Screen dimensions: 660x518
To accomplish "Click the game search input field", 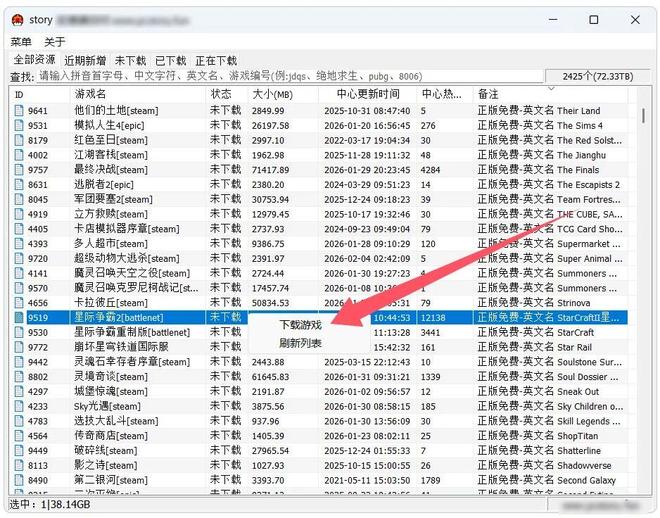I will coord(290,76).
